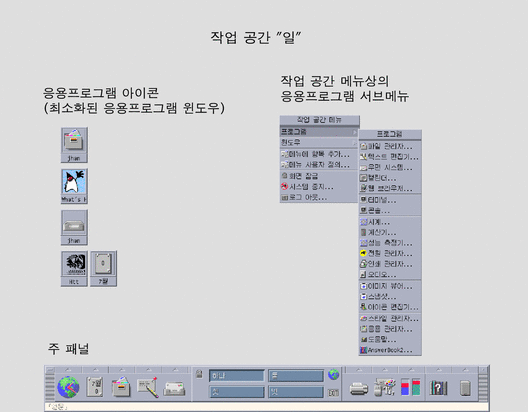Click the small globe busy indicator
Viewport: 528px width, 412px height.
pos(333,374)
